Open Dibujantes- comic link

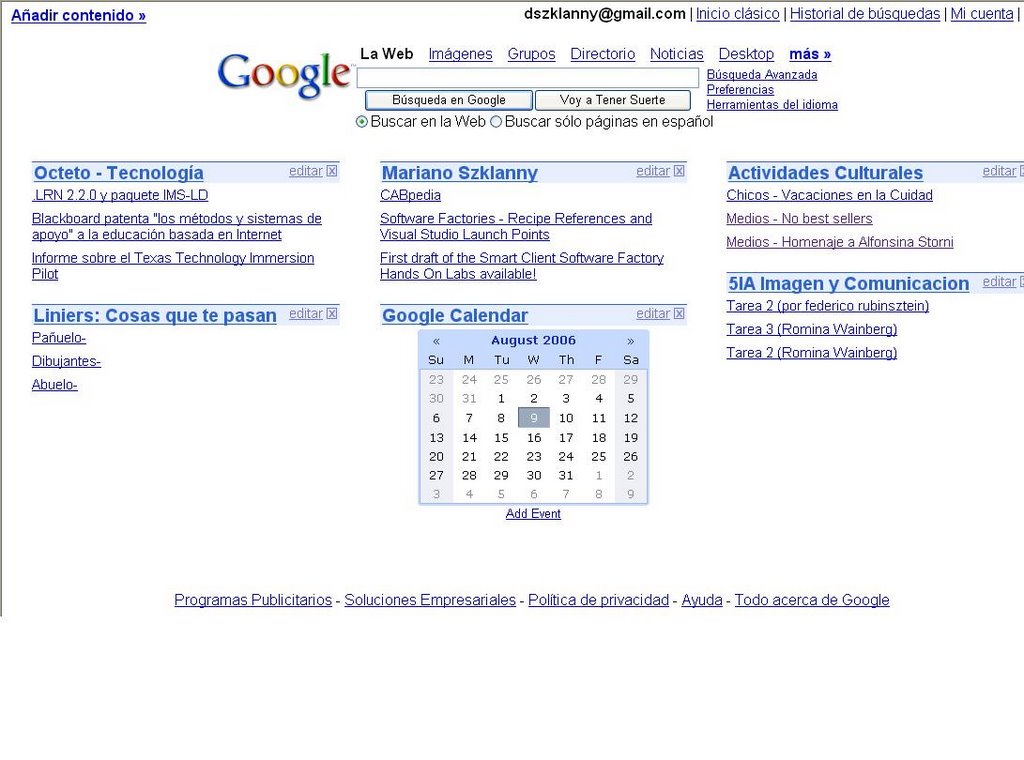click(x=67, y=361)
